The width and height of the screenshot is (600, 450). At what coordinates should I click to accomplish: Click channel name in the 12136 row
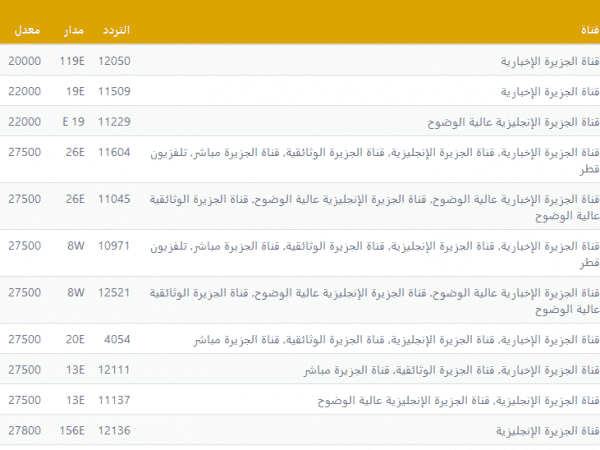point(548,431)
